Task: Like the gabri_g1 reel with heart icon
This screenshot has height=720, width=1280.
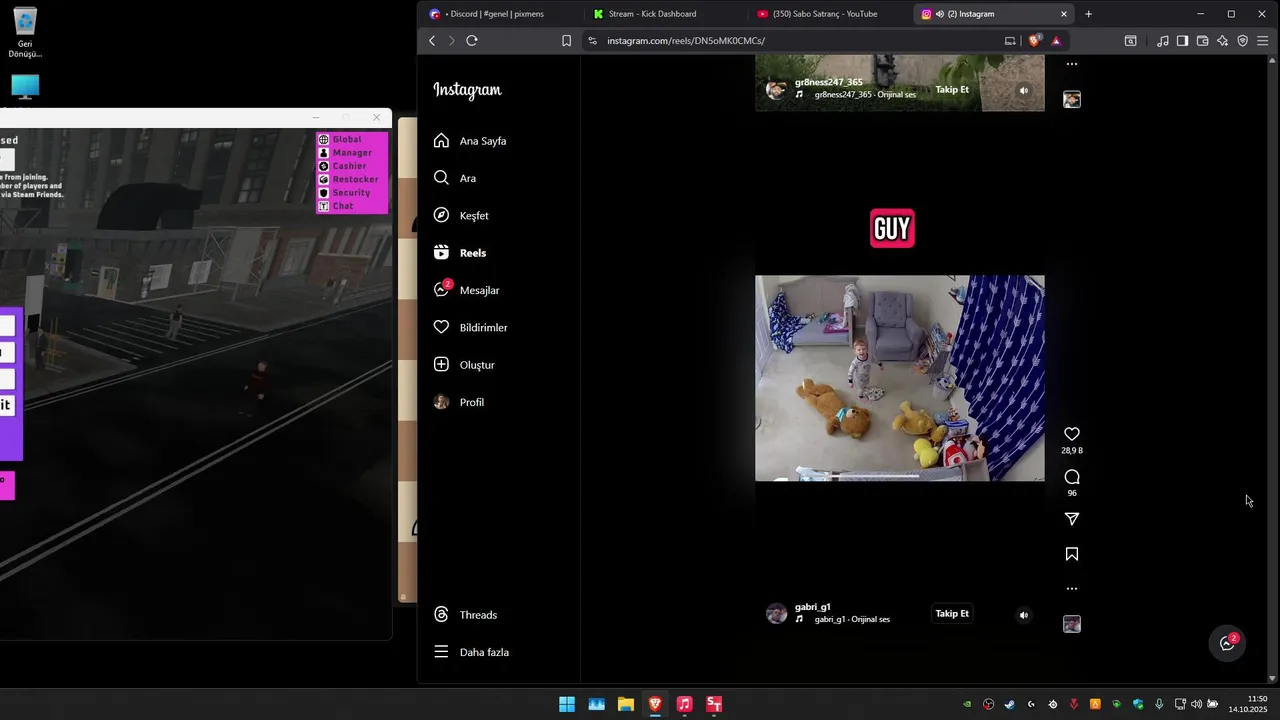Action: click(1072, 434)
